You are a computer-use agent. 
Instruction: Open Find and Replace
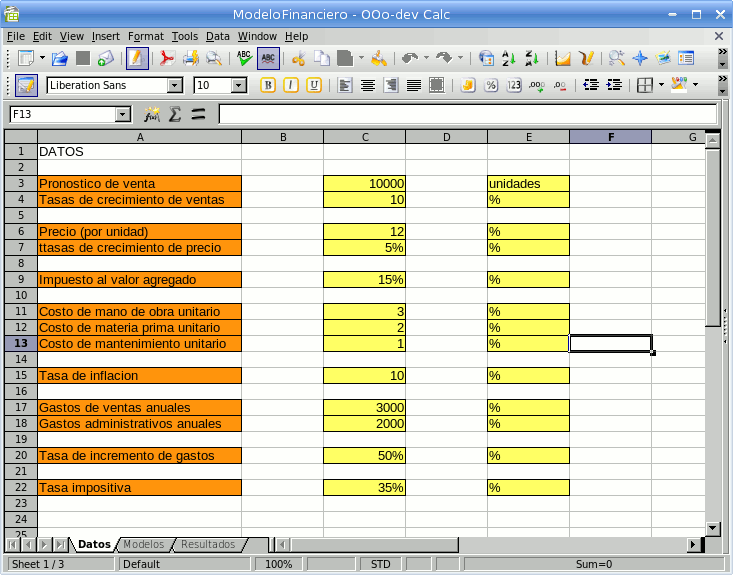(x=617, y=58)
